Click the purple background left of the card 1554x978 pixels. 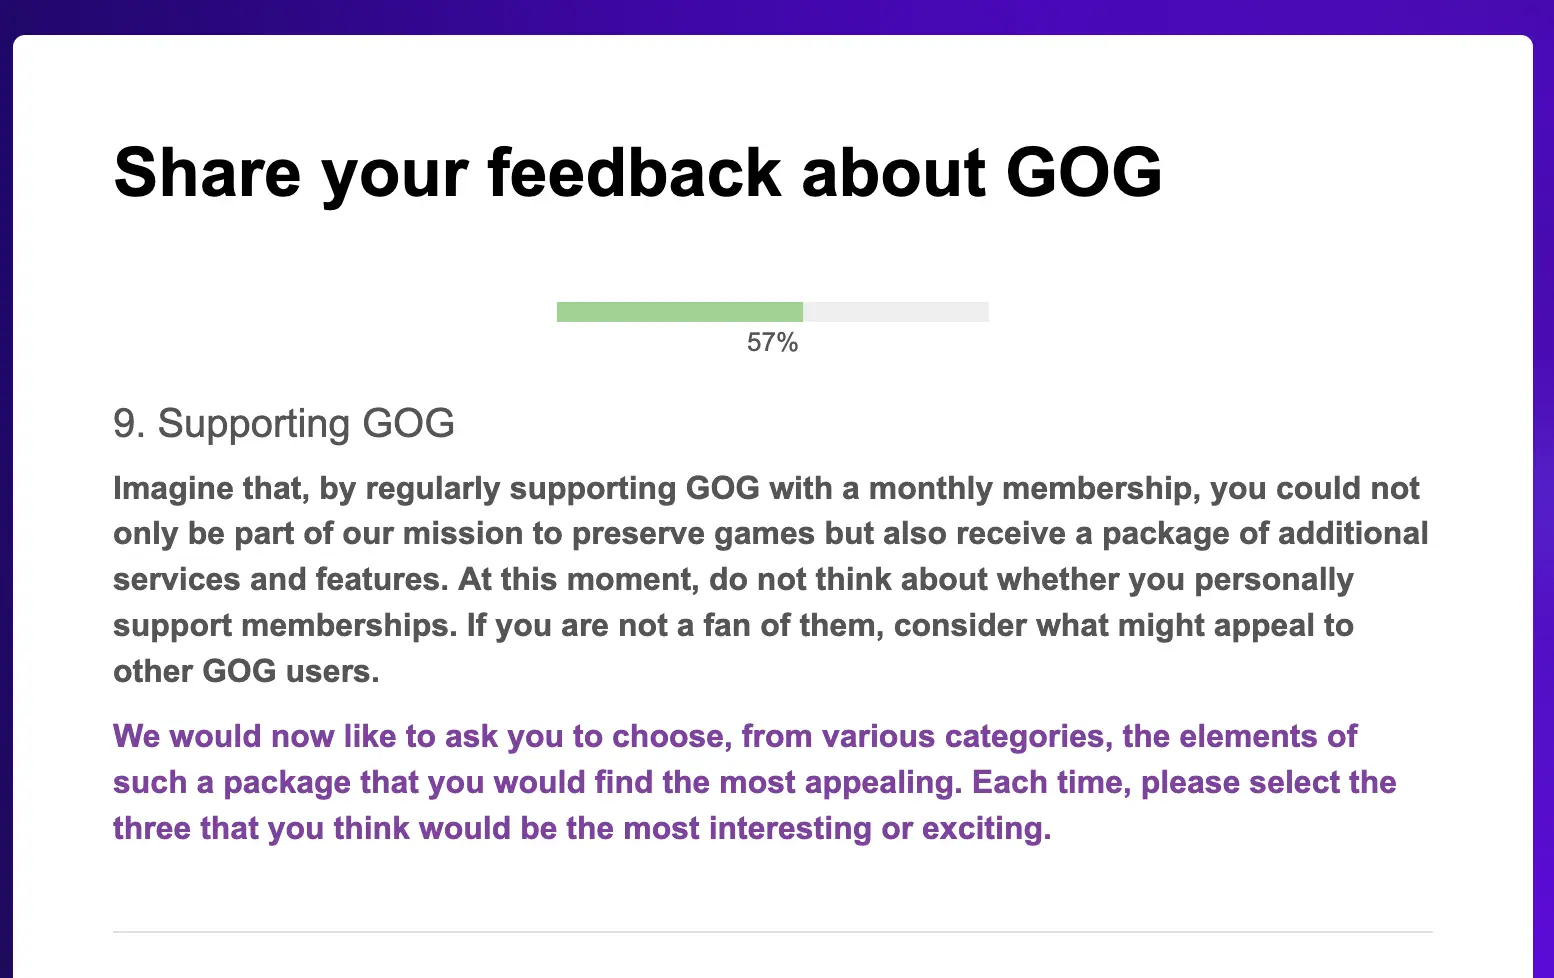(x=6, y=500)
